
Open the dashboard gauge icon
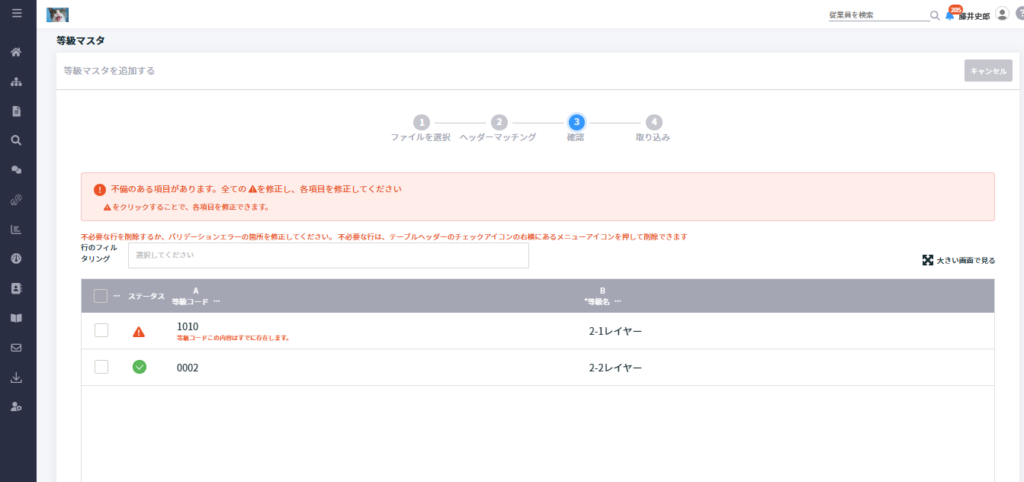17,259
